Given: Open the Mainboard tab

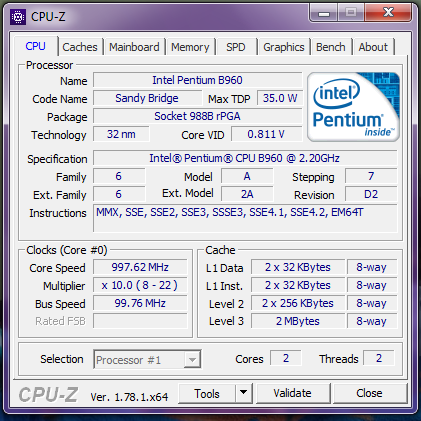Looking at the screenshot, I should pos(134,47).
